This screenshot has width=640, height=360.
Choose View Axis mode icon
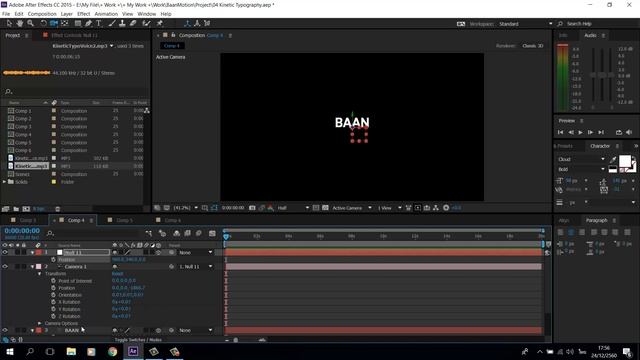click(x=207, y=24)
